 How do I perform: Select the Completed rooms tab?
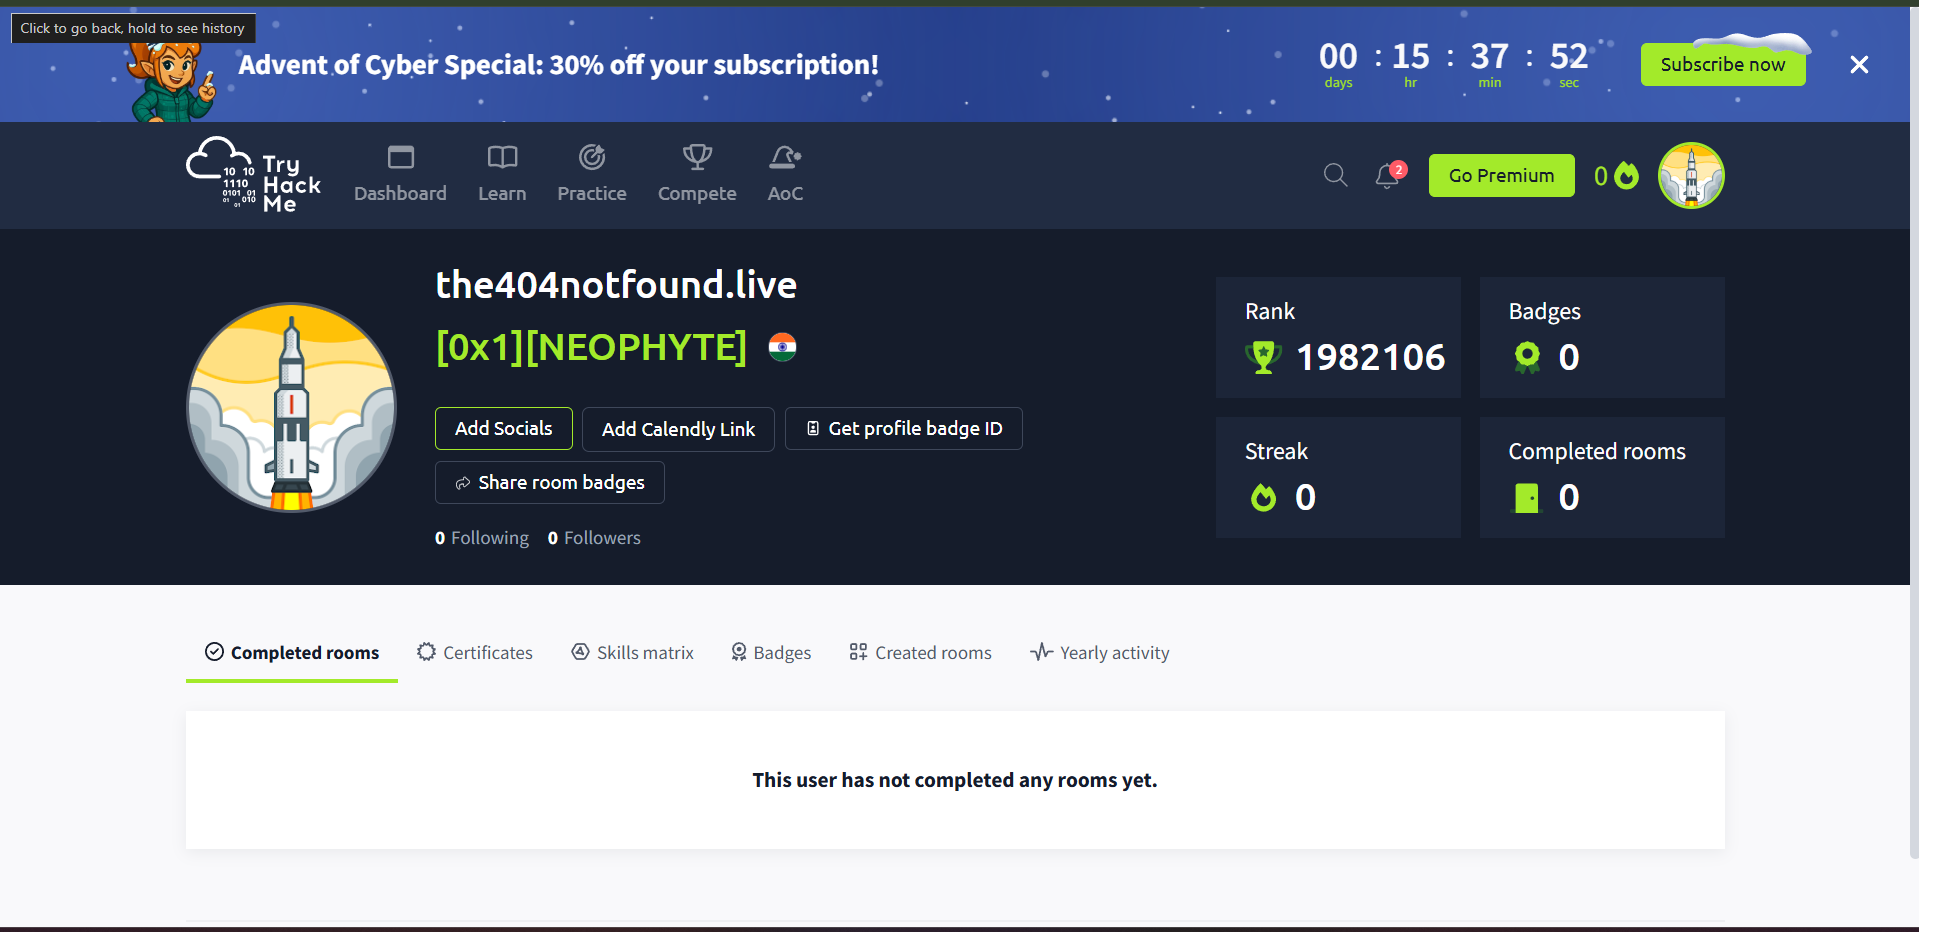tap(292, 652)
